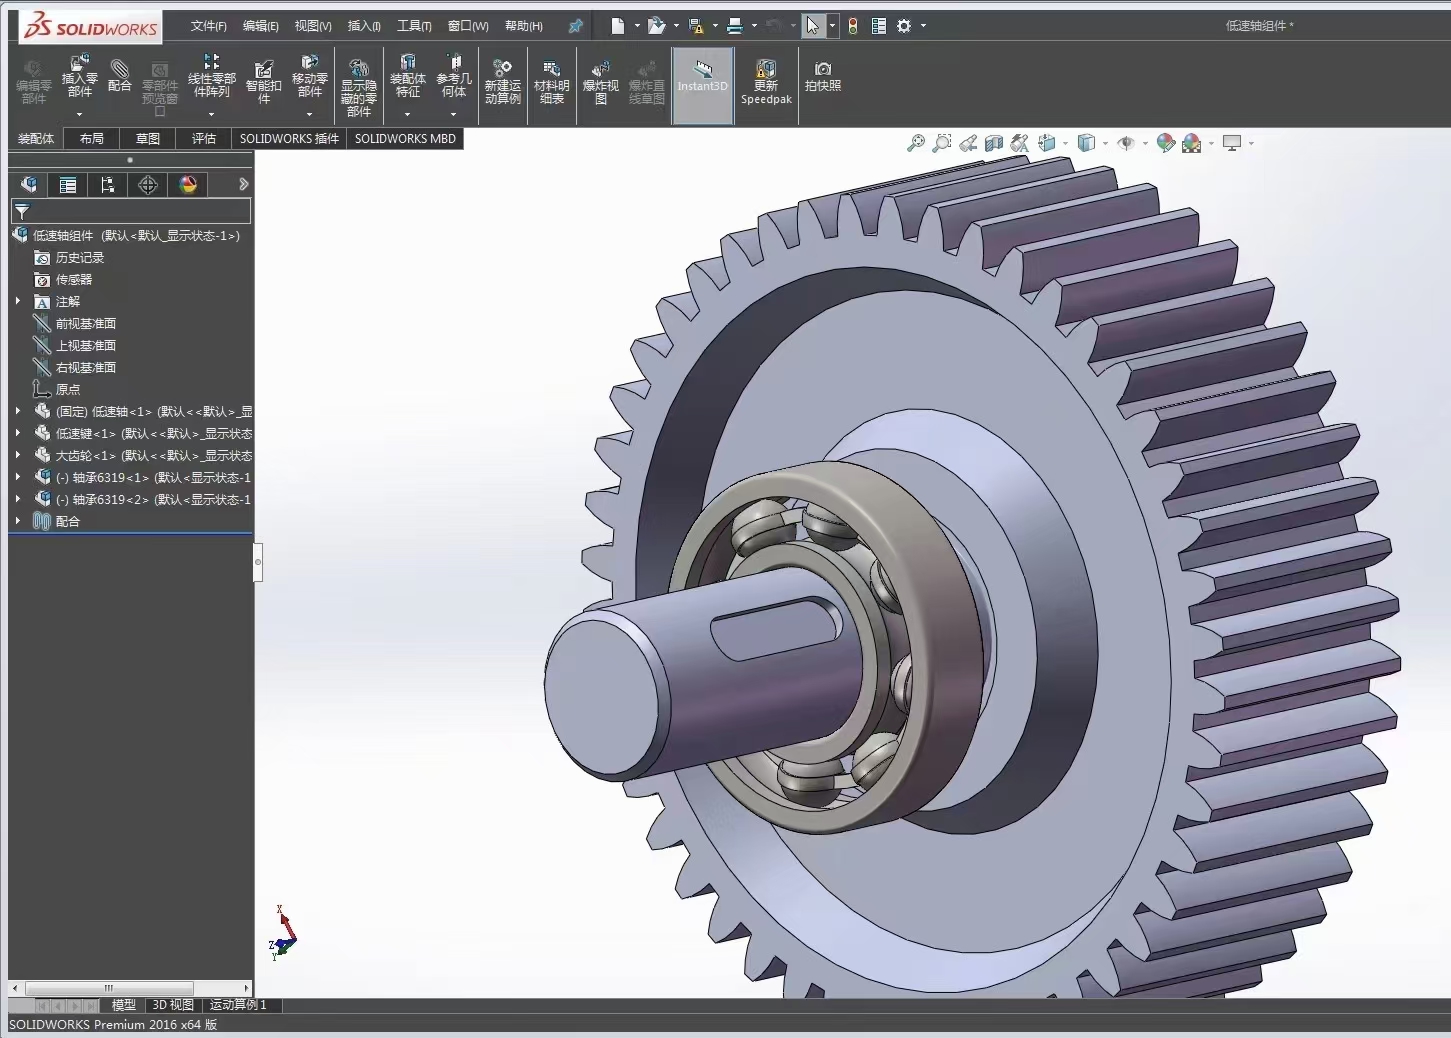This screenshot has width=1451, height=1038.
Task: Open Bill of Materials (材料明细表)
Action: (x=552, y=82)
